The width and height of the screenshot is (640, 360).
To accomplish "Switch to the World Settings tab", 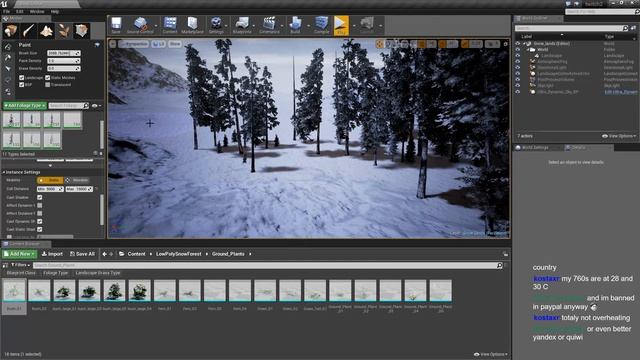I will [x=535, y=148].
